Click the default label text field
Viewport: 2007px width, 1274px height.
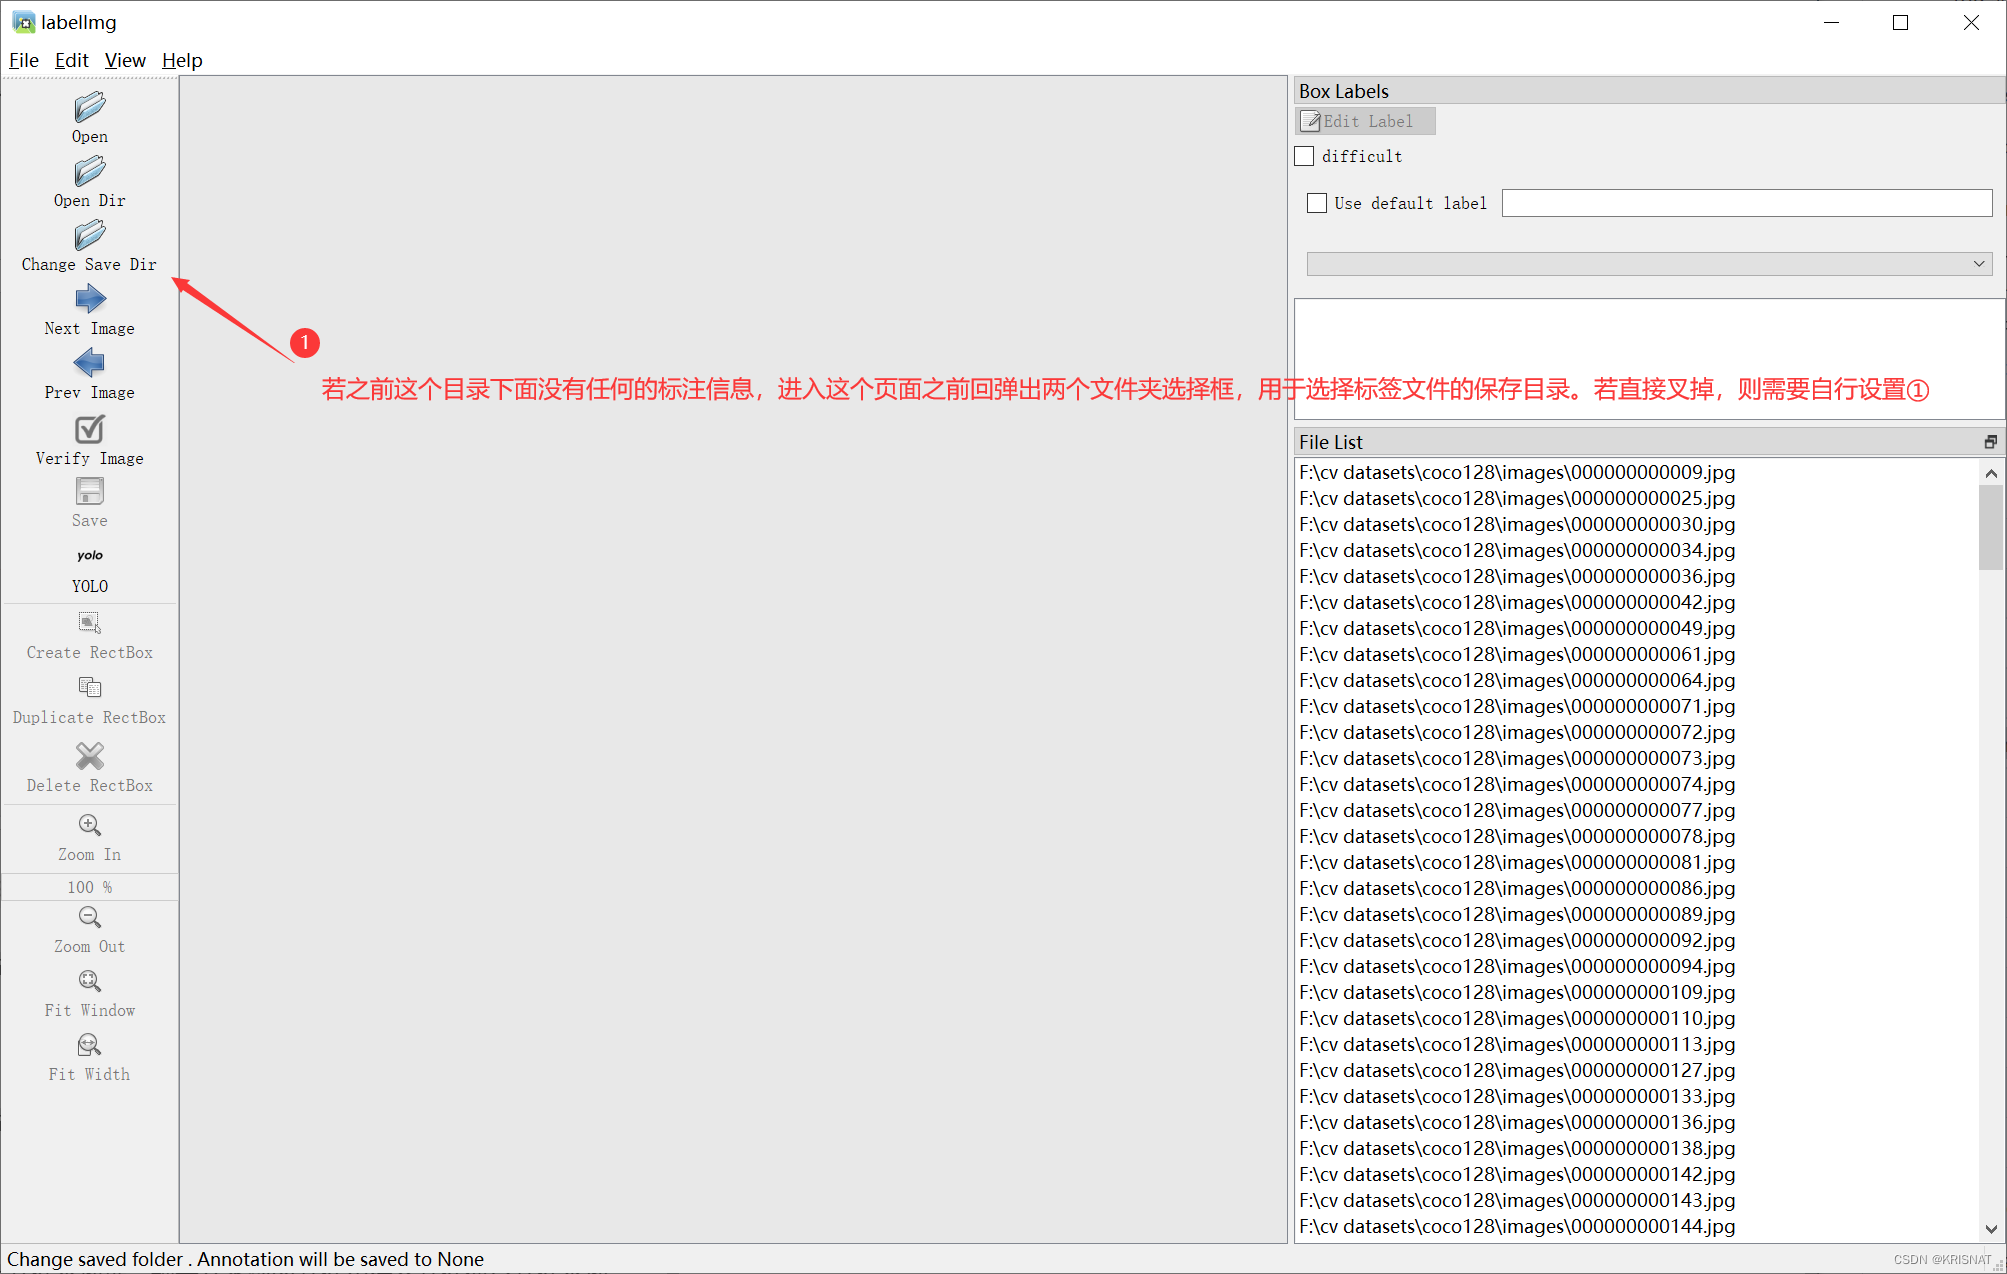tap(1746, 203)
